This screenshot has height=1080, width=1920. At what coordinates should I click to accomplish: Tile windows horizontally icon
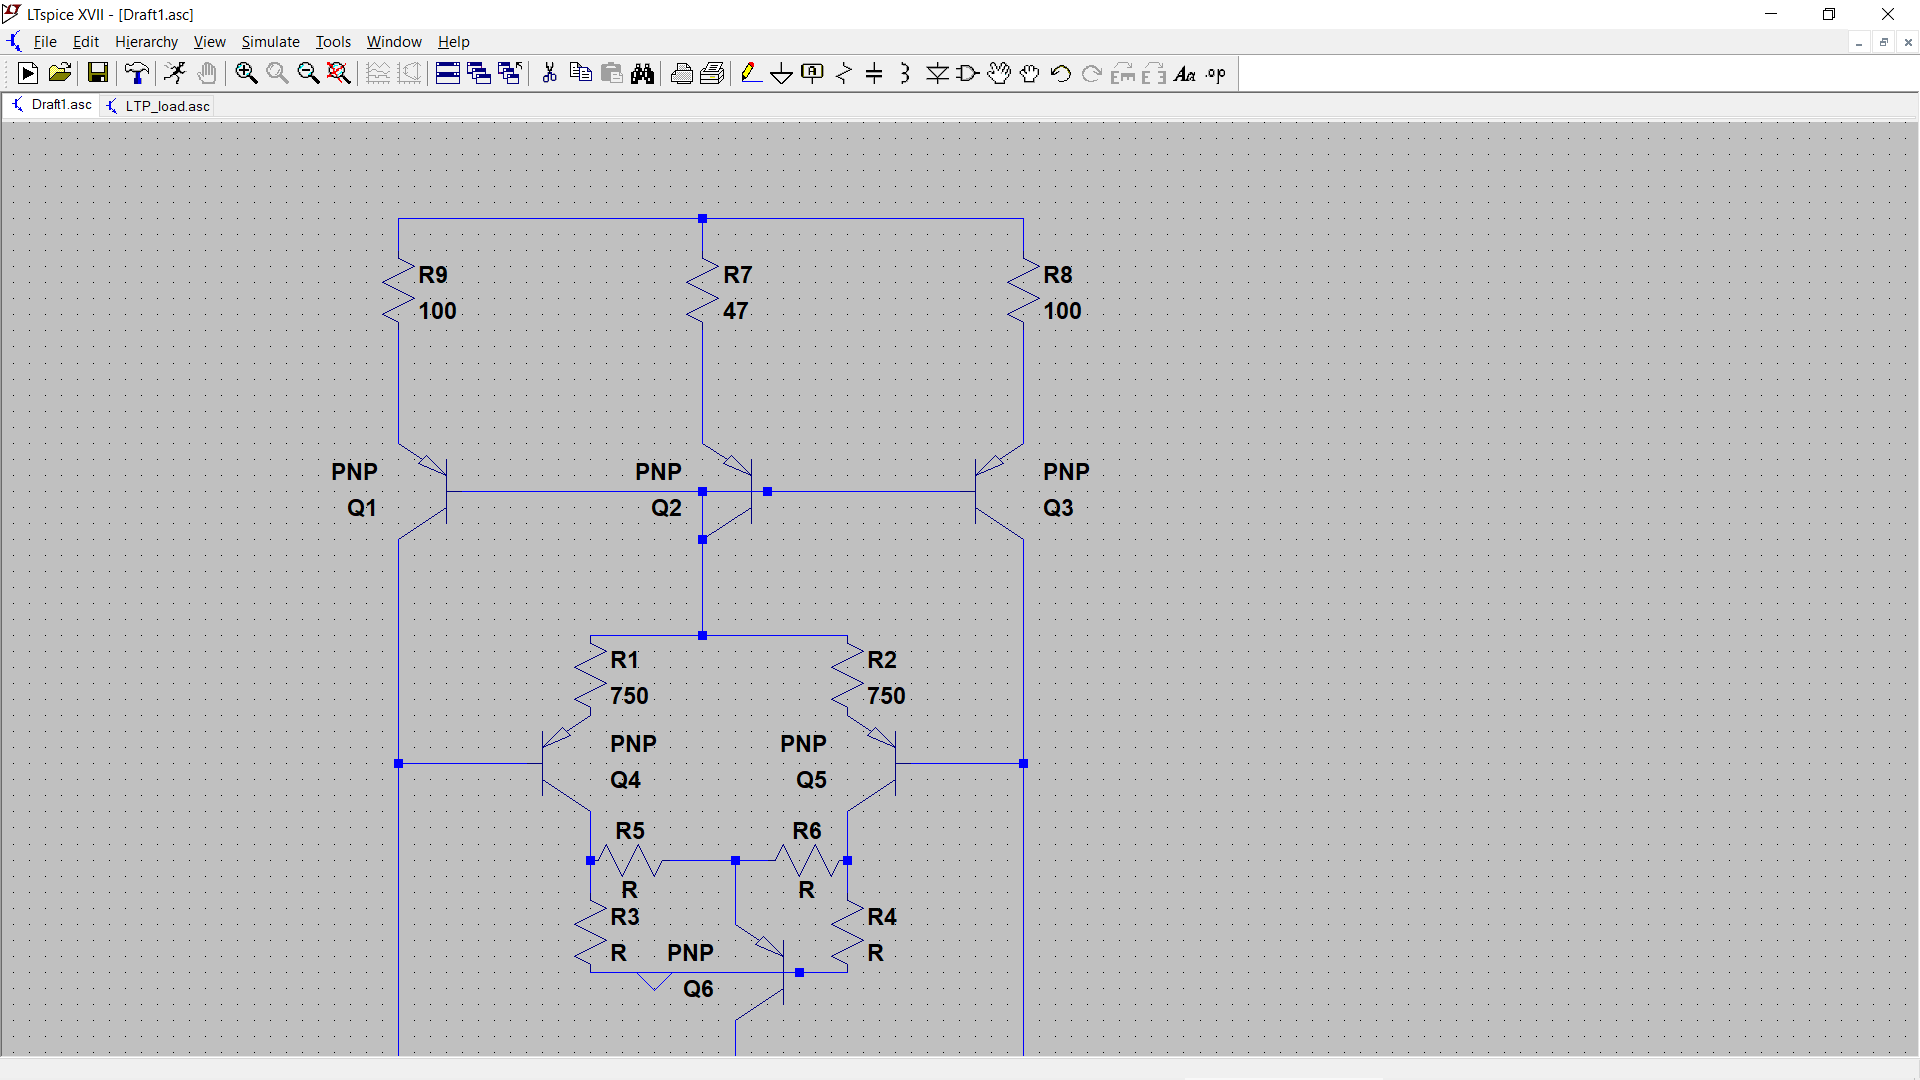[448, 73]
